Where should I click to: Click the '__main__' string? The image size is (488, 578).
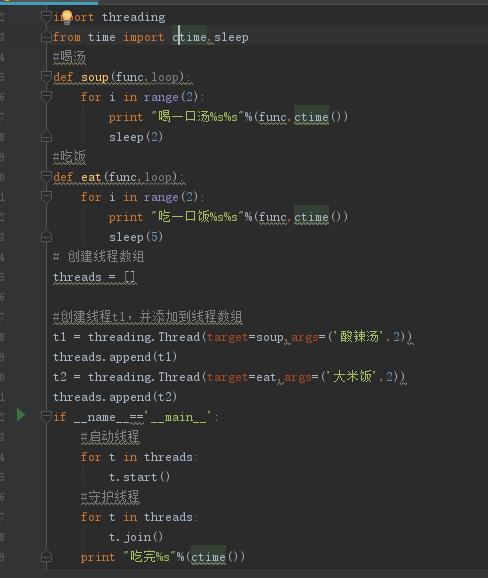pos(179,417)
